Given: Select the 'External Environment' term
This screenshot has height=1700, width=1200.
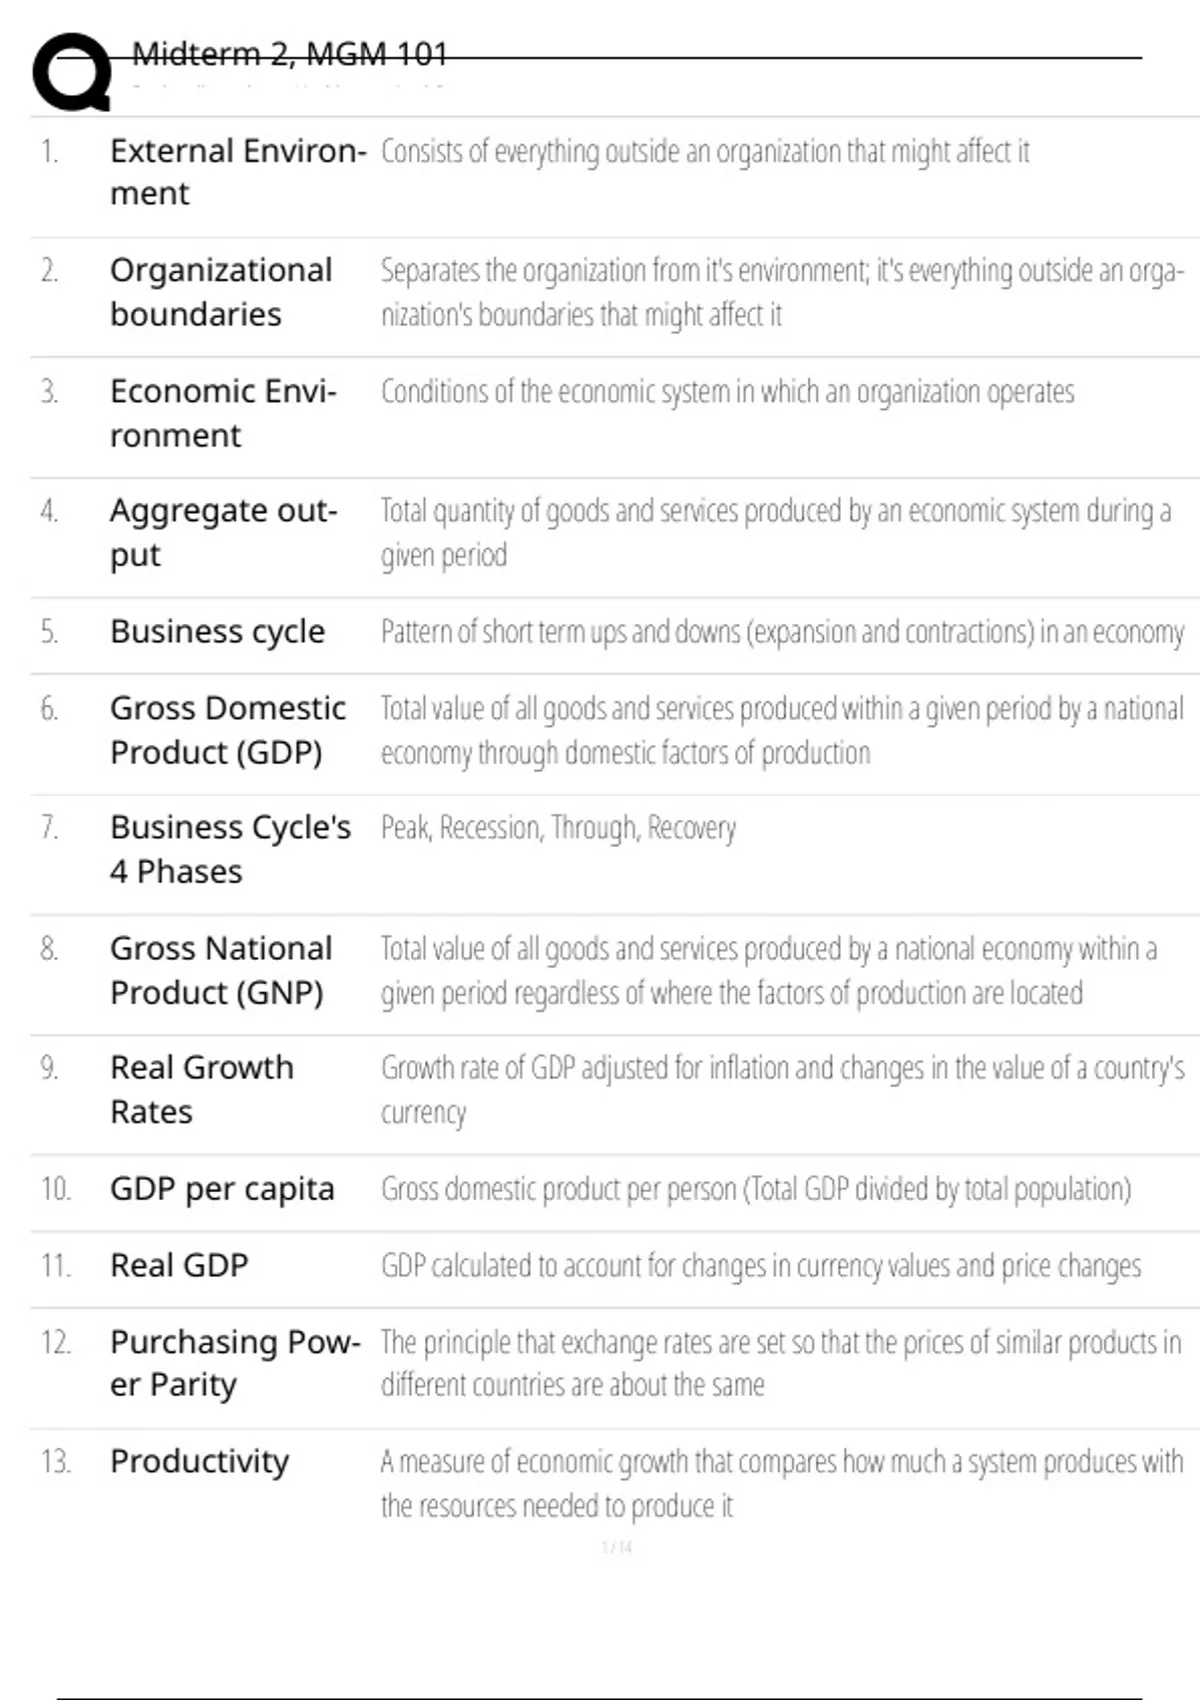Looking at the screenshot, I should pyautogui.click(x=237, y=172).
